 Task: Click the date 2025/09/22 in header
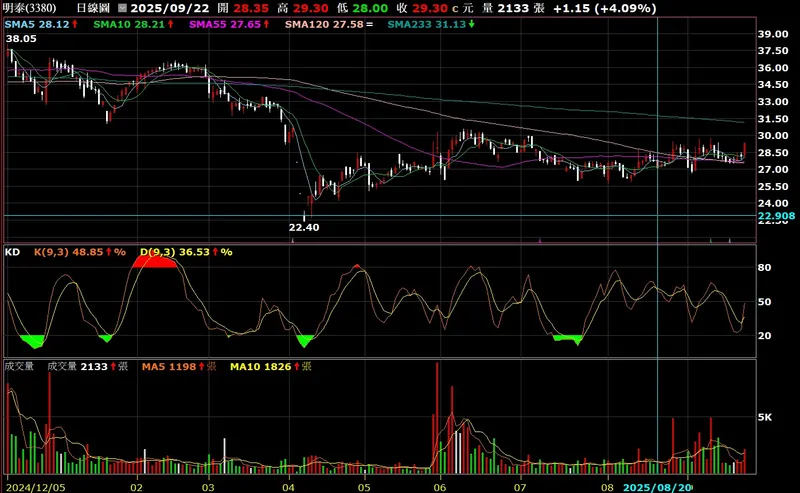pyautogui.click(x=170, y=8)
